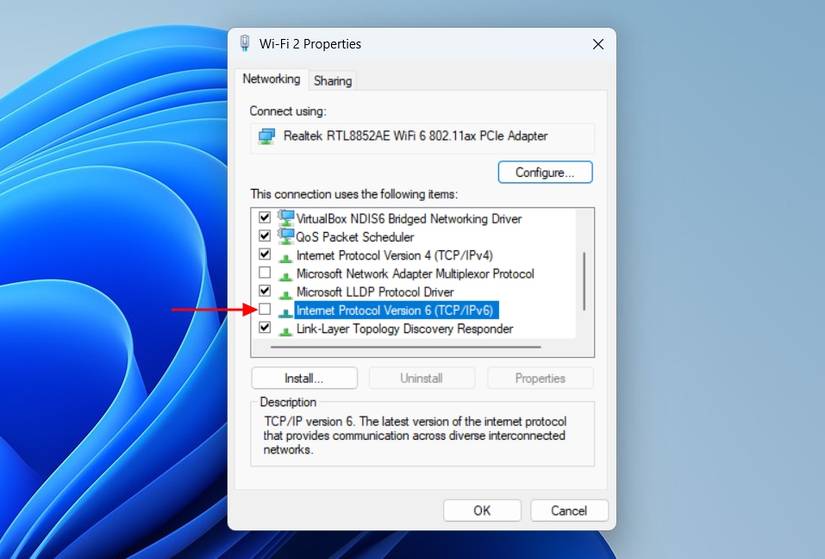Click the TCP/IP version 6 description text
The image size is (825, 559).
click(415, 435)
